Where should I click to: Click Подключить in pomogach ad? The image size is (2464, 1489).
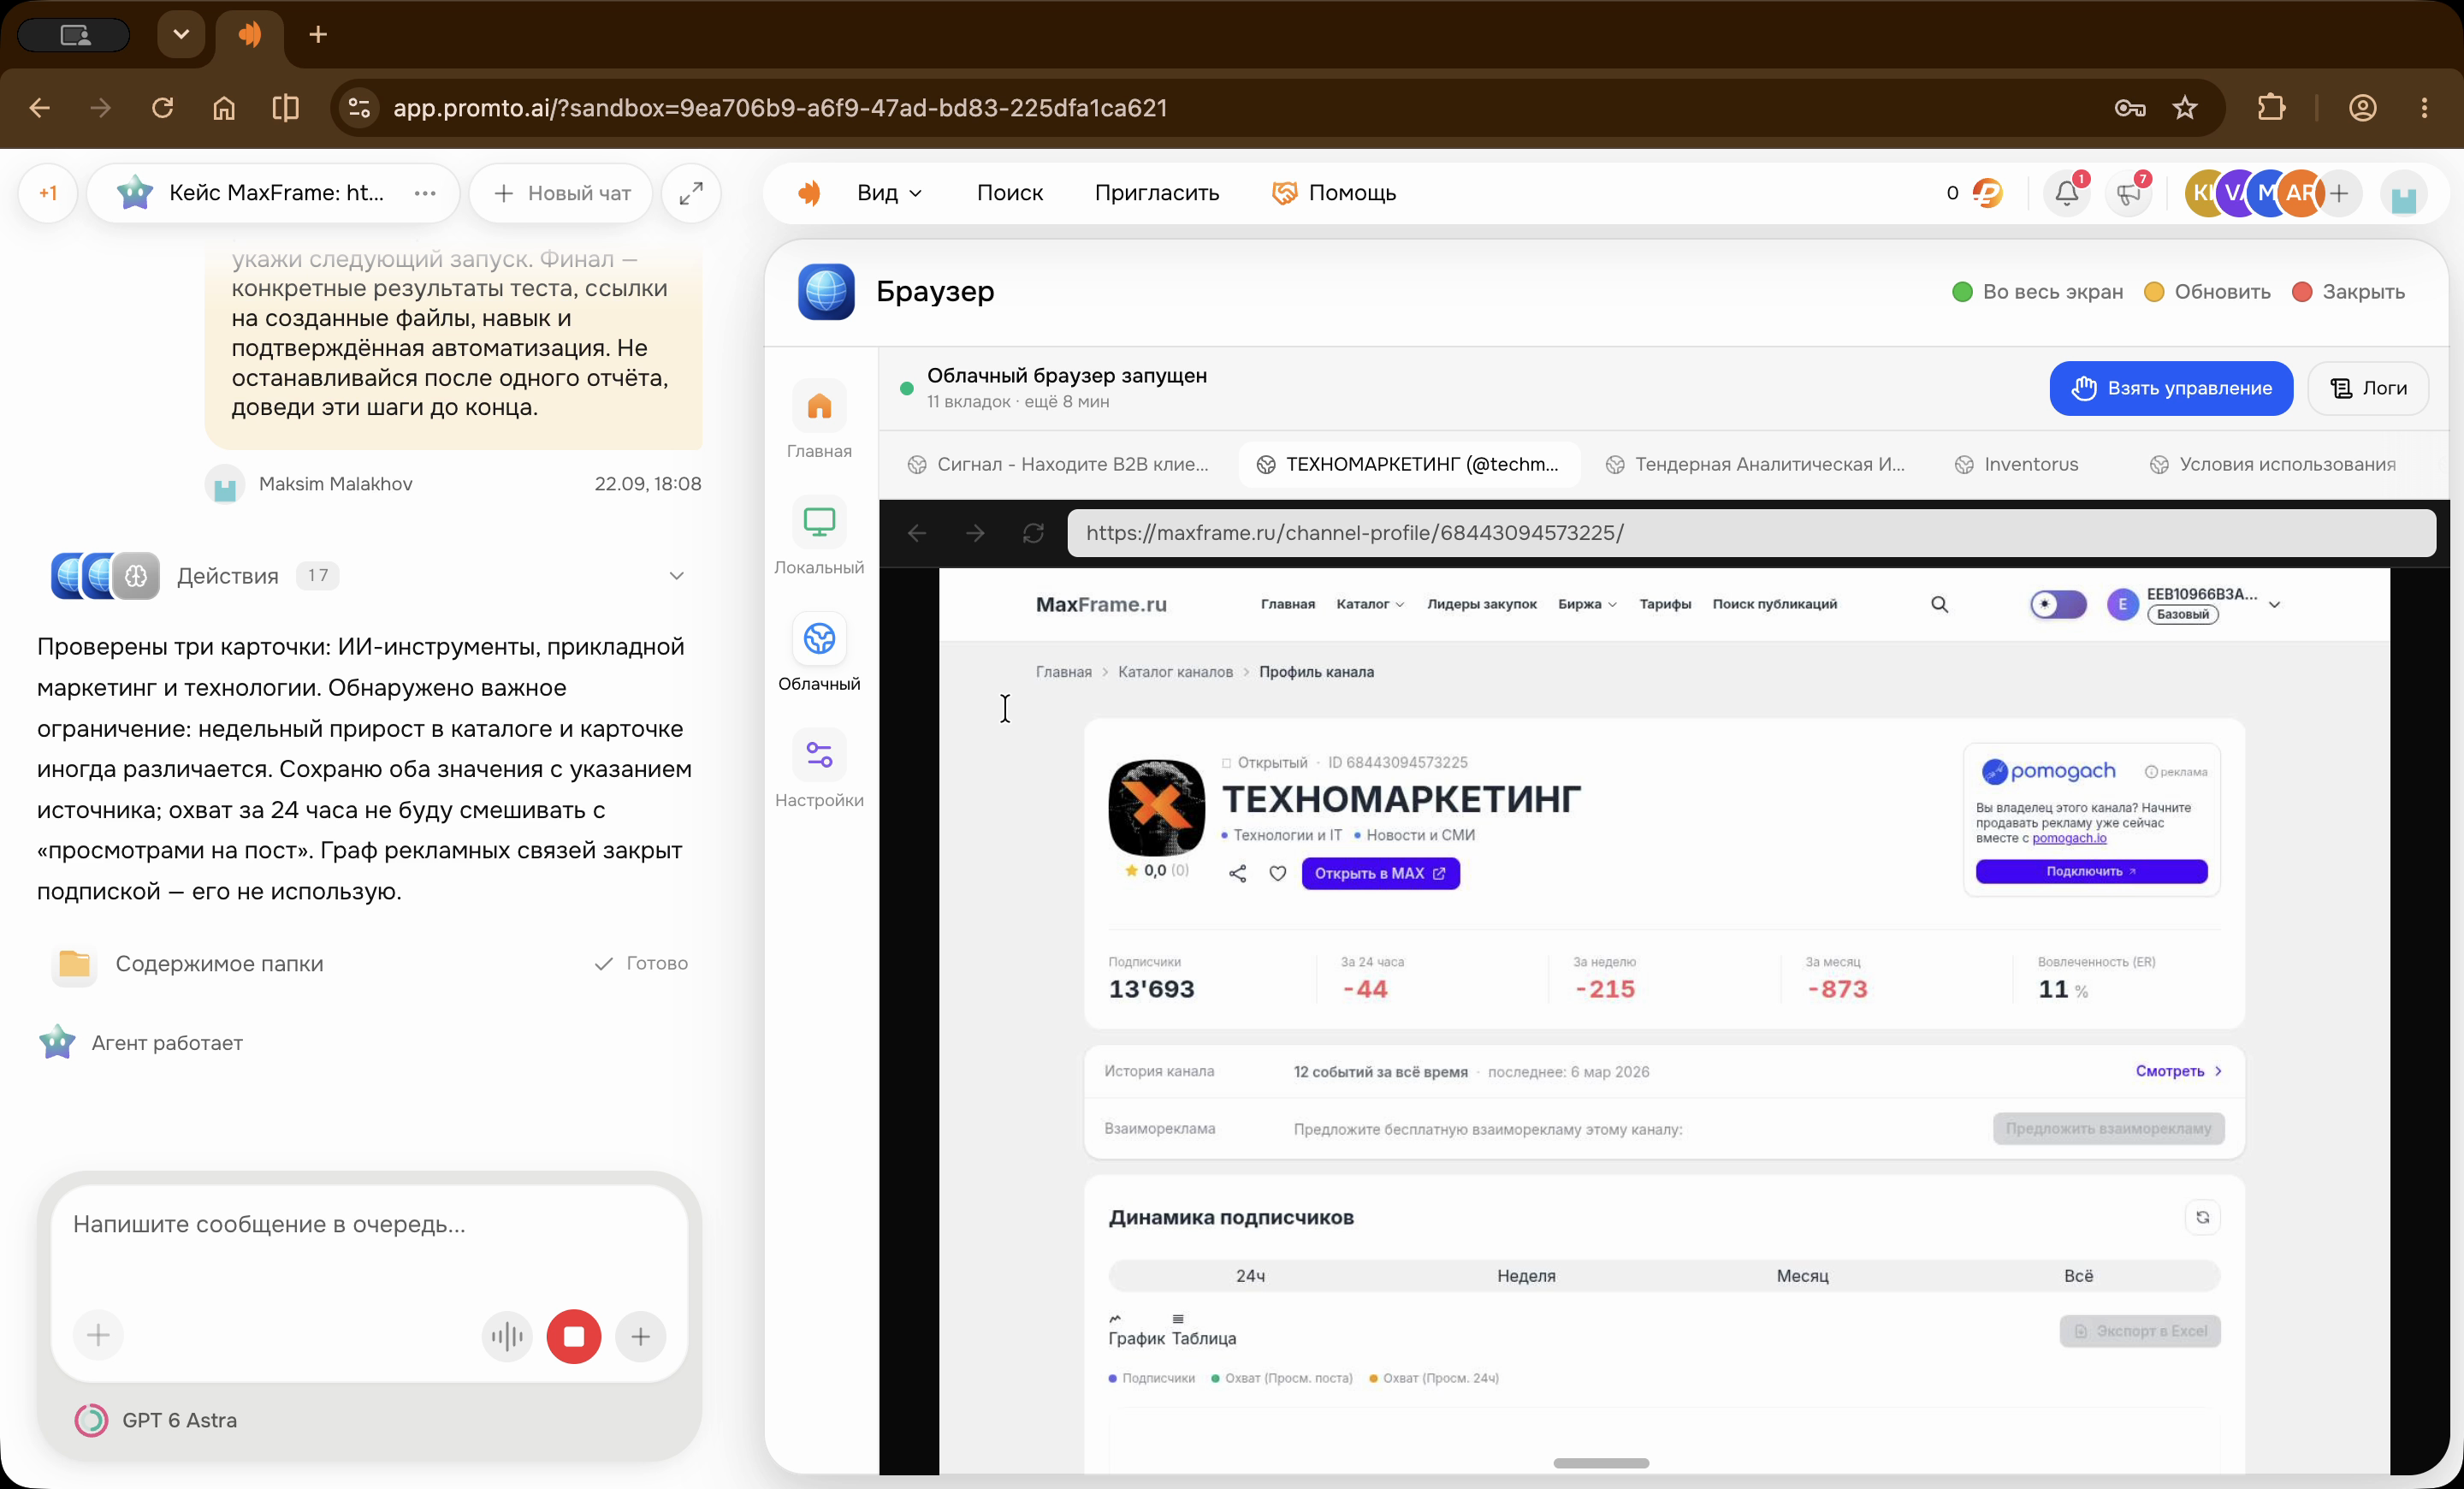2091,871
